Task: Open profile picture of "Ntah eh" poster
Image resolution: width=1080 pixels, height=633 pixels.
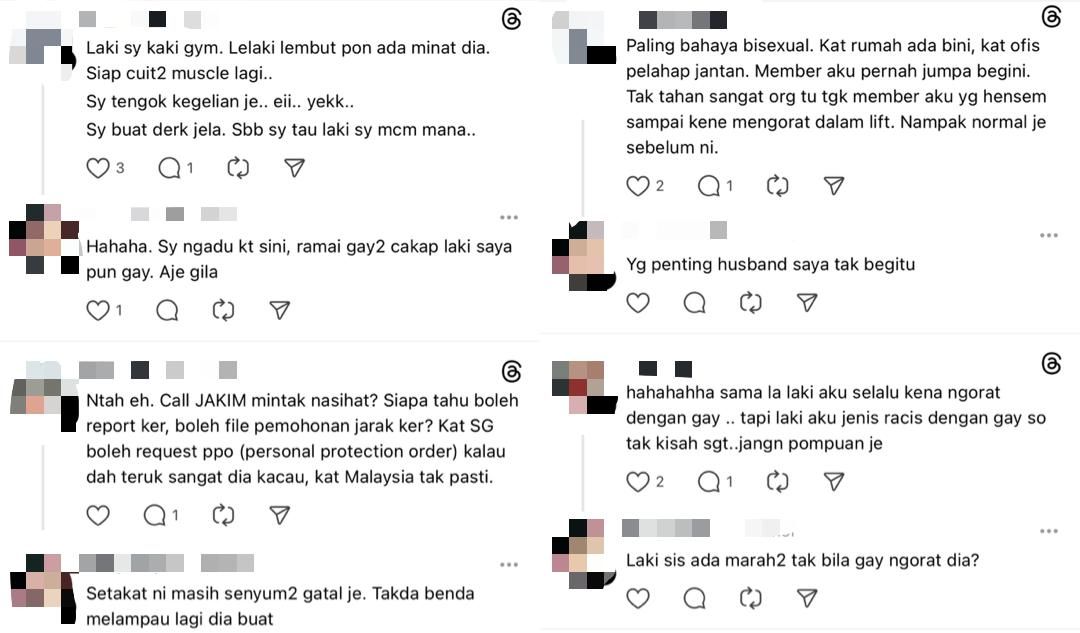Action: pos(44,396)
